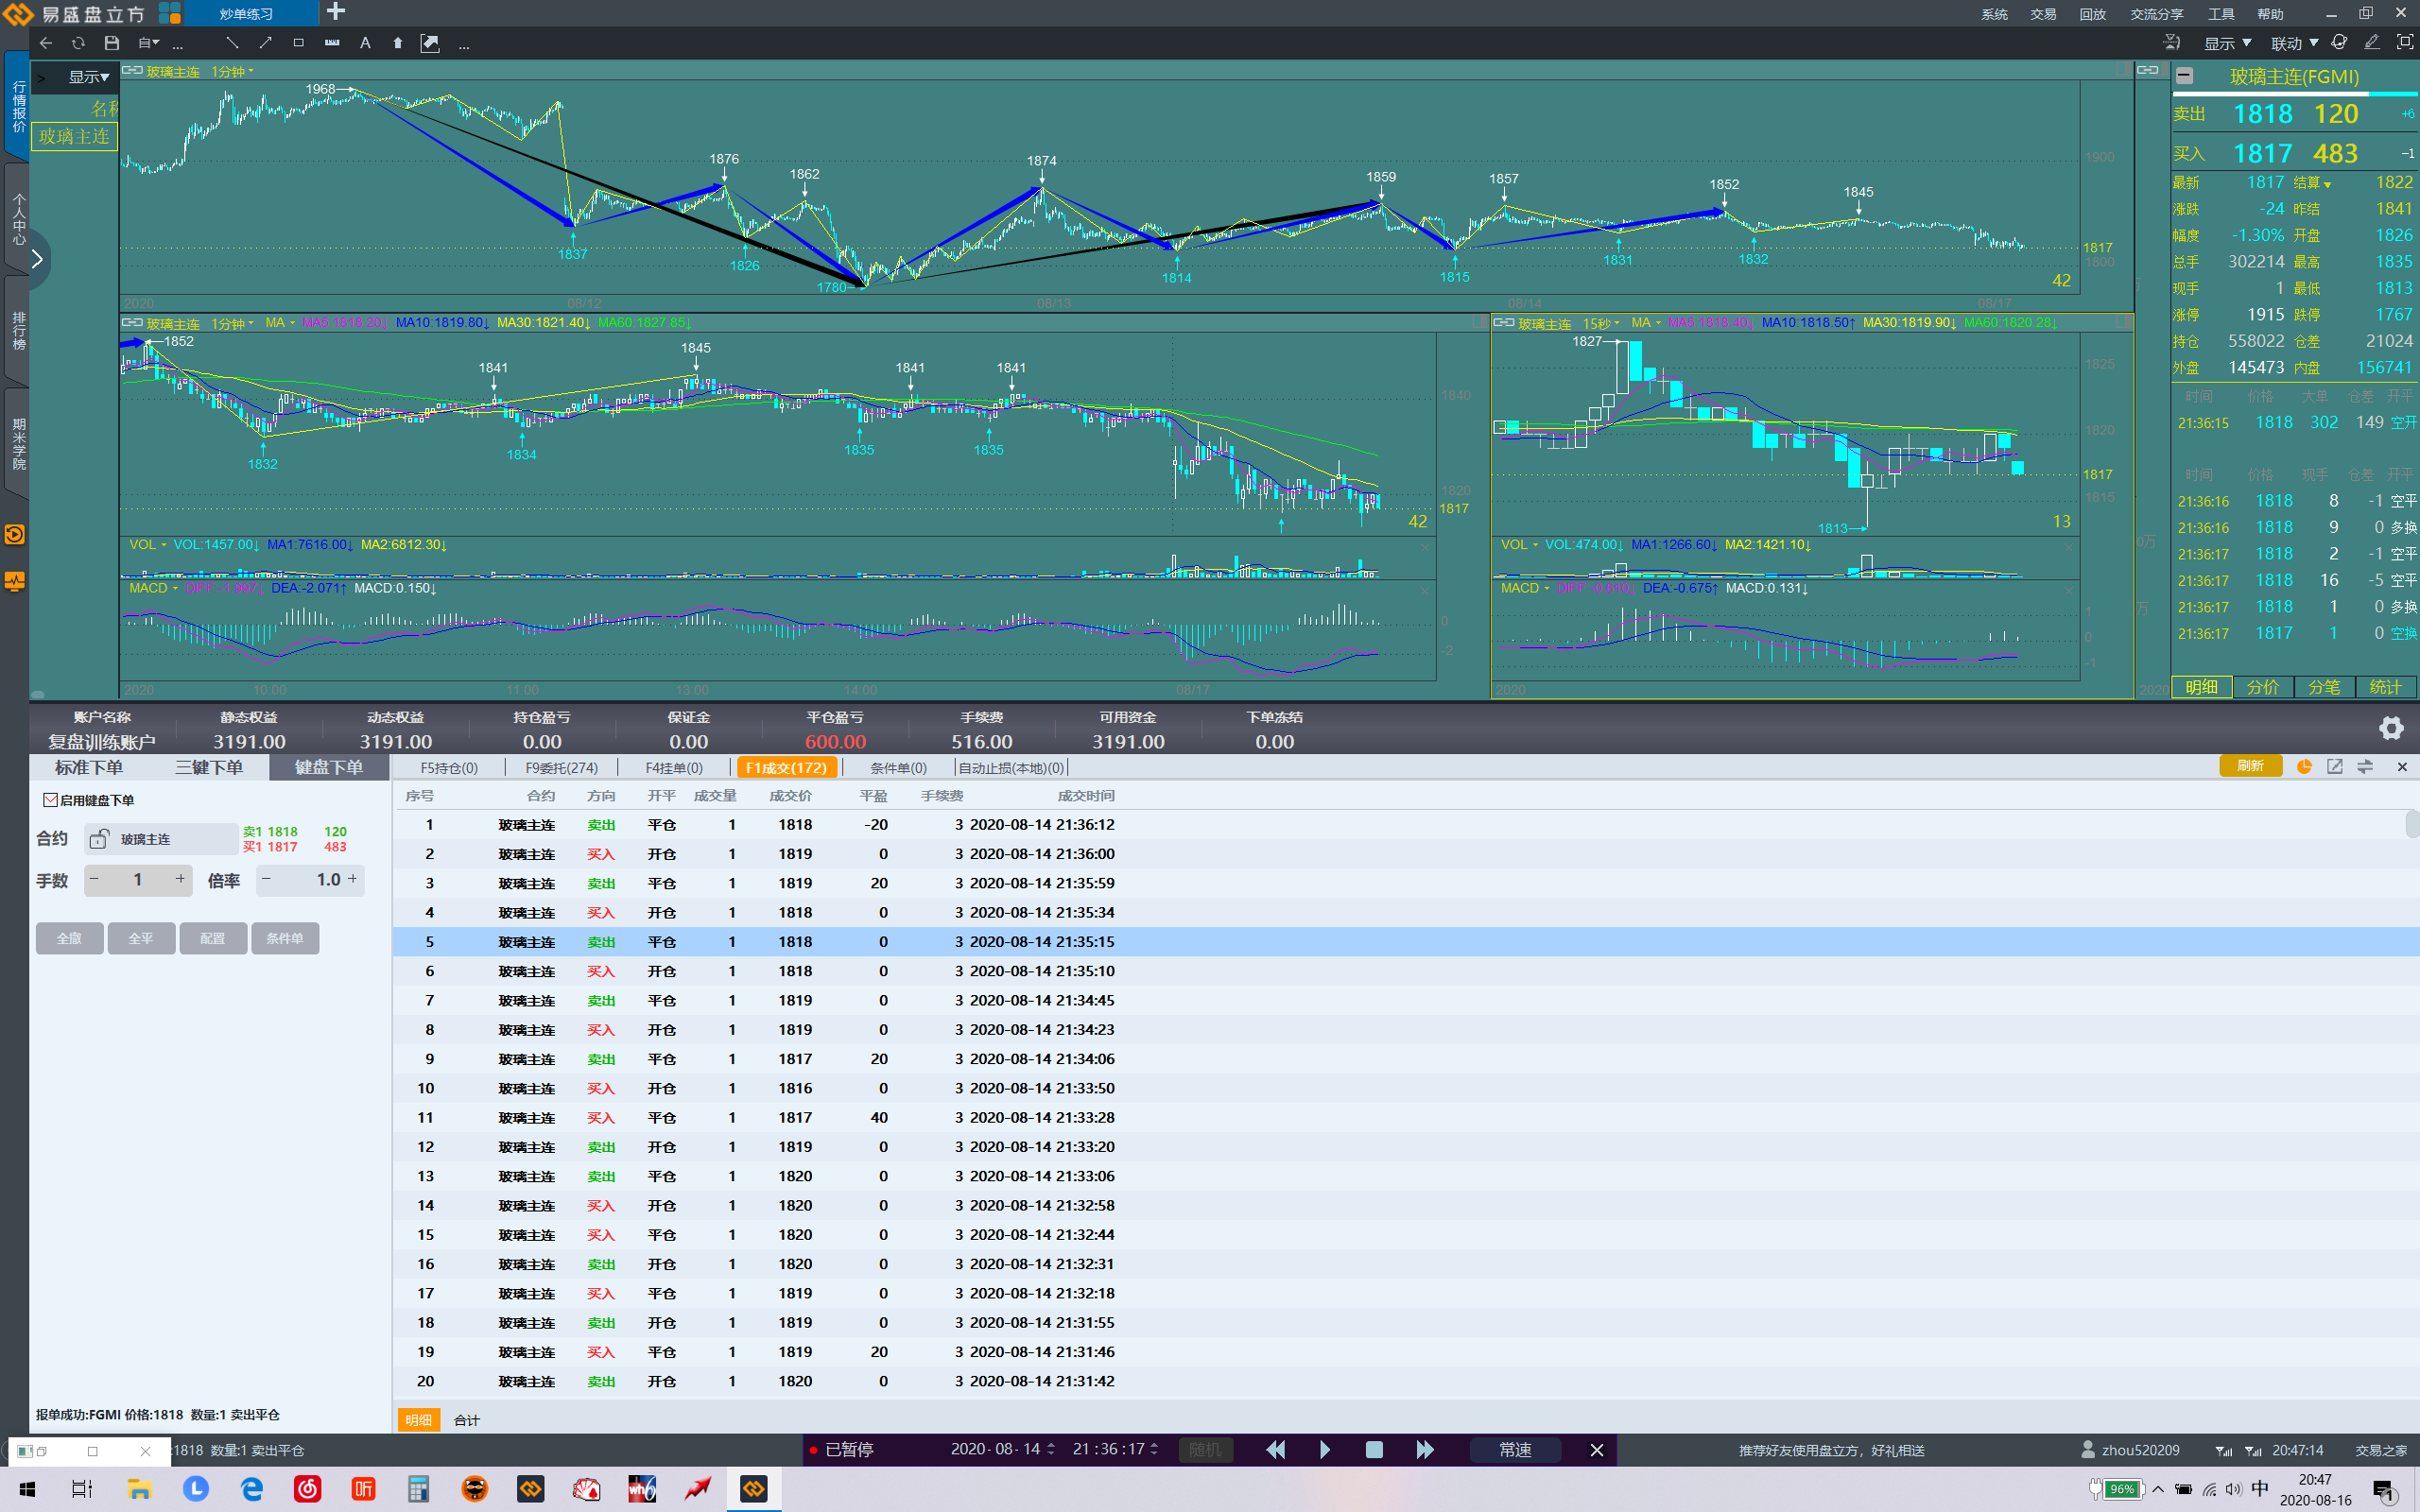The height and width of the screenshot is (1512, 2420).
Task: Switch to the F9委托(274) tab
Action: [561, 767]
